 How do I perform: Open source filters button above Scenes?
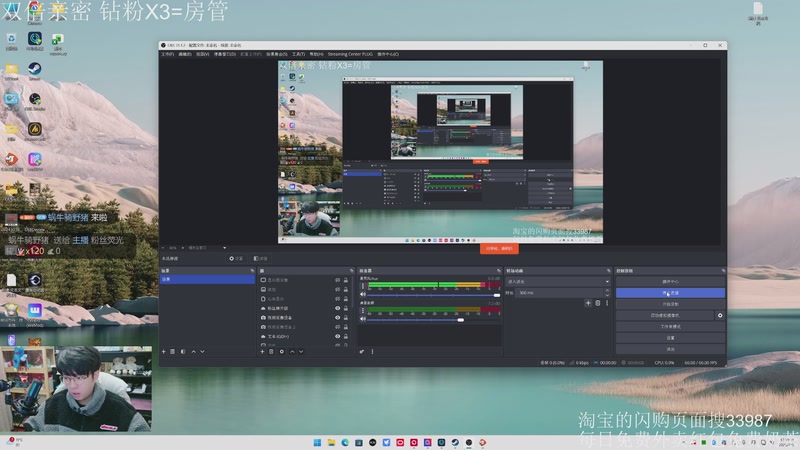(x=260, y=259)
